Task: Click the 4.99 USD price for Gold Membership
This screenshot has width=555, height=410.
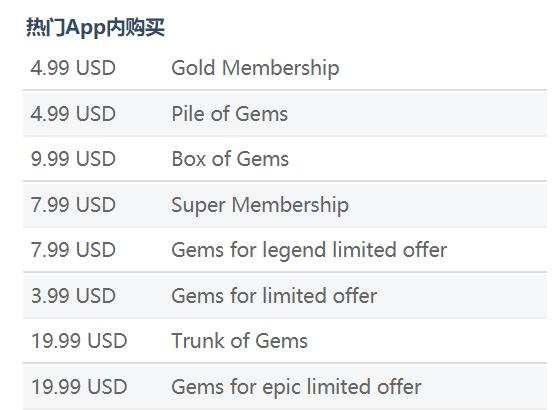Action: point(73,68)
